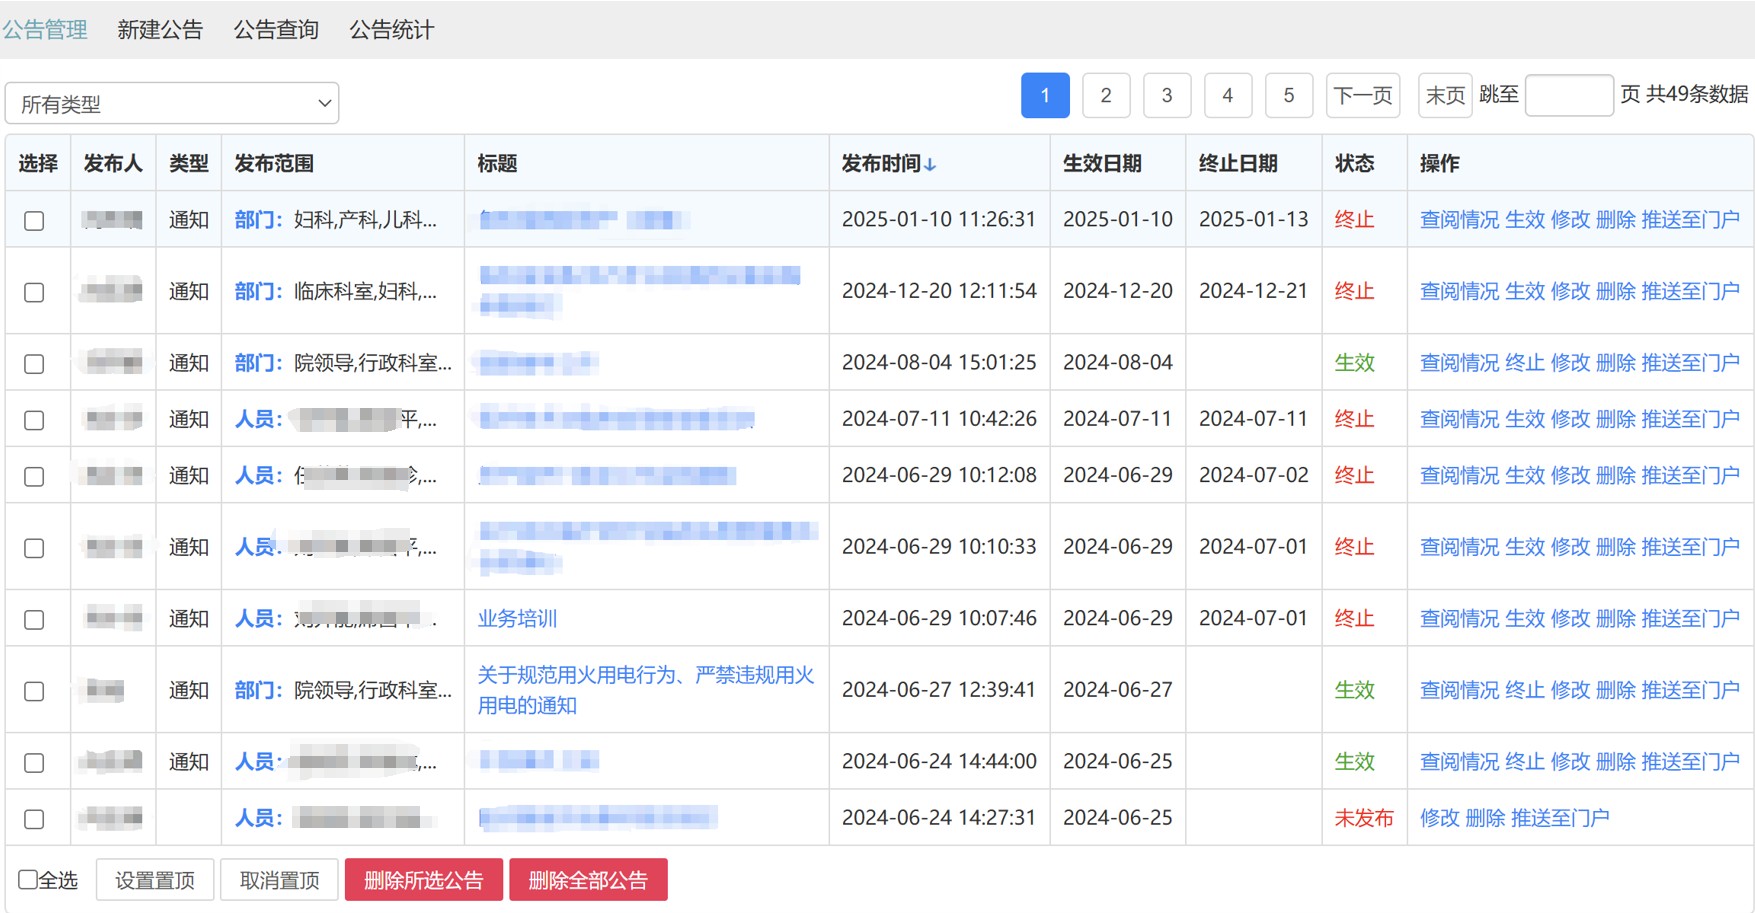
Task: Open the 业务培训 announcement title link
Action: (x=517, y=619)
